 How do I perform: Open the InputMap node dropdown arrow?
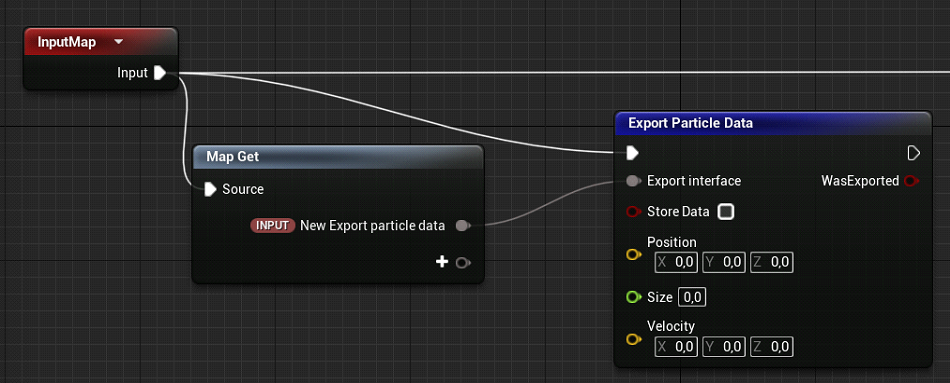(118, 42)
